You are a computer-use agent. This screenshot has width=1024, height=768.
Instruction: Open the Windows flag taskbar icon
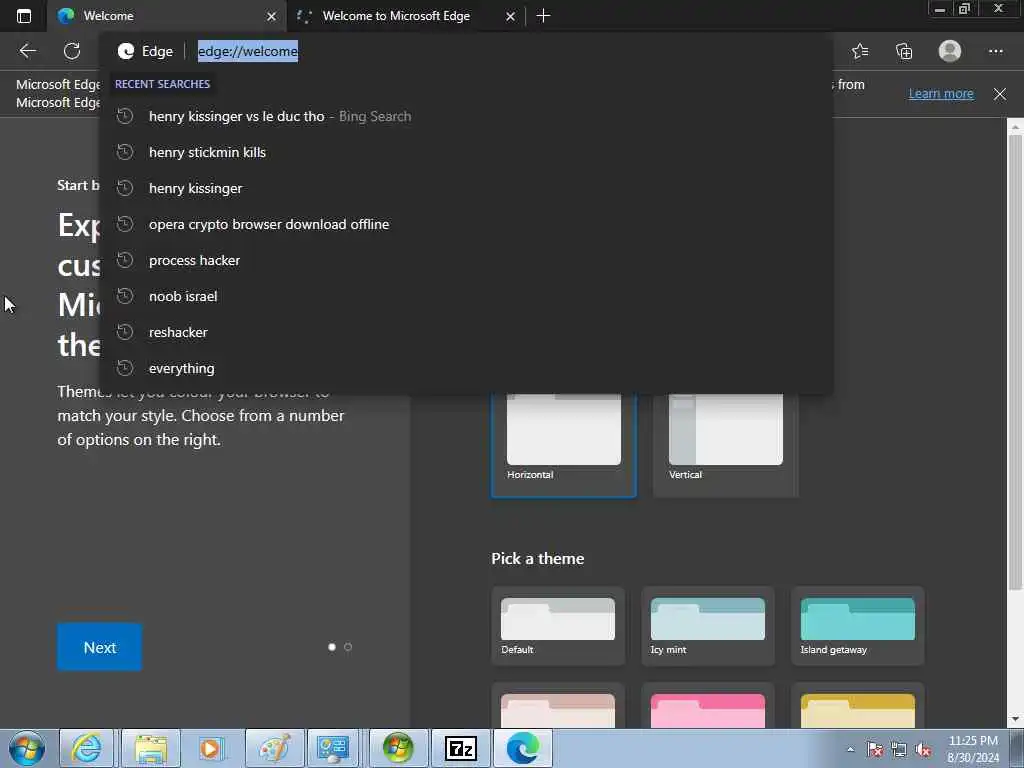click(398, 748)
